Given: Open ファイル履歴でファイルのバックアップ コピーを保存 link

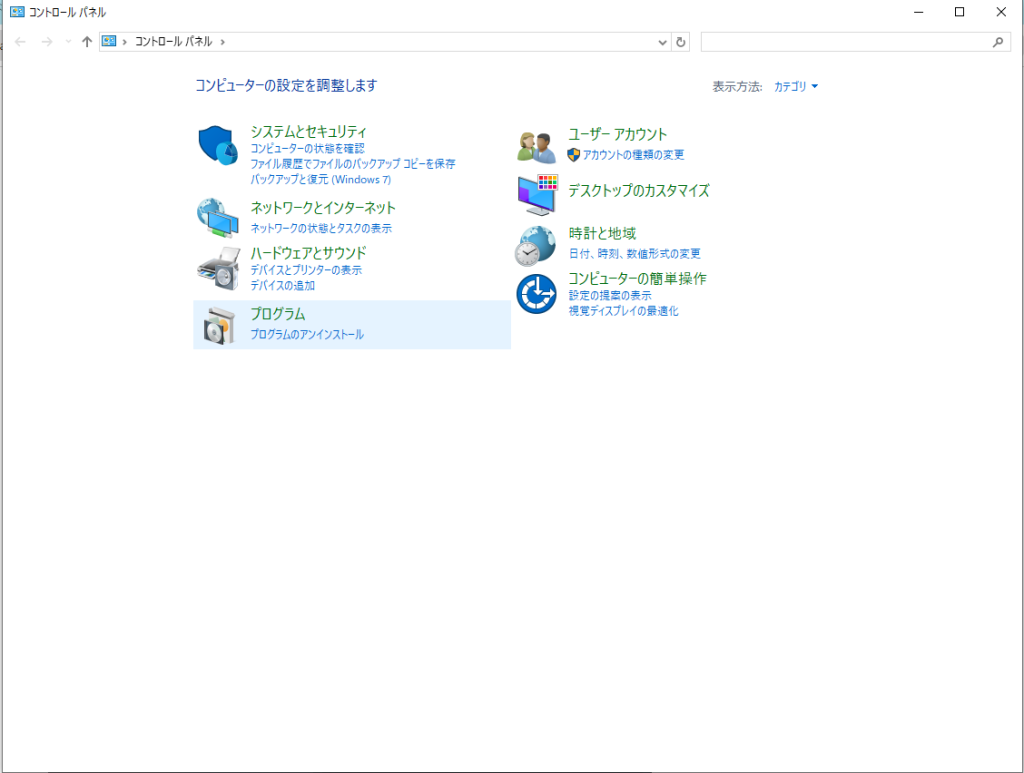Looking at the screenshot, I should (x=352, y=164).
